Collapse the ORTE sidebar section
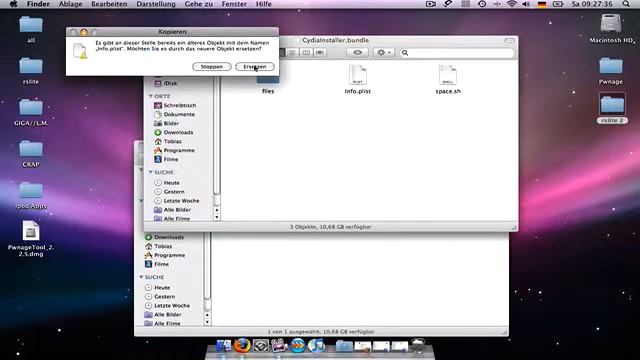Screen dimensions: 640x360 [x=151, y=96]
